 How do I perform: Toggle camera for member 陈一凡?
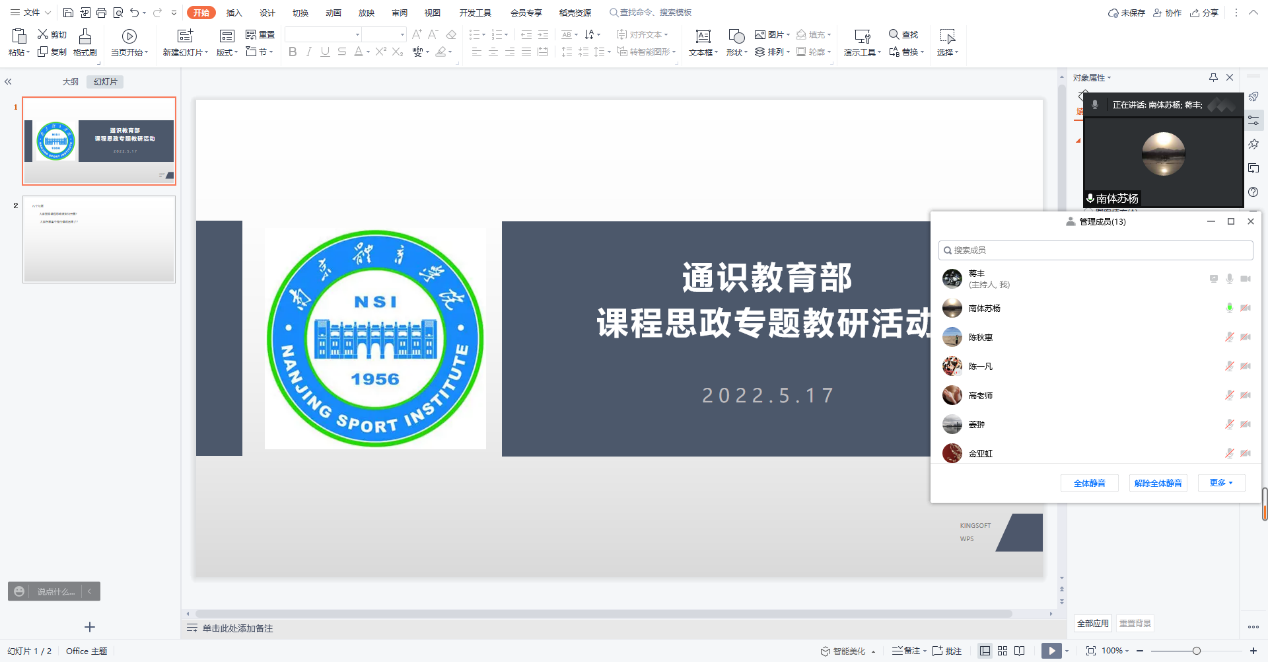tap(1246, 366)
